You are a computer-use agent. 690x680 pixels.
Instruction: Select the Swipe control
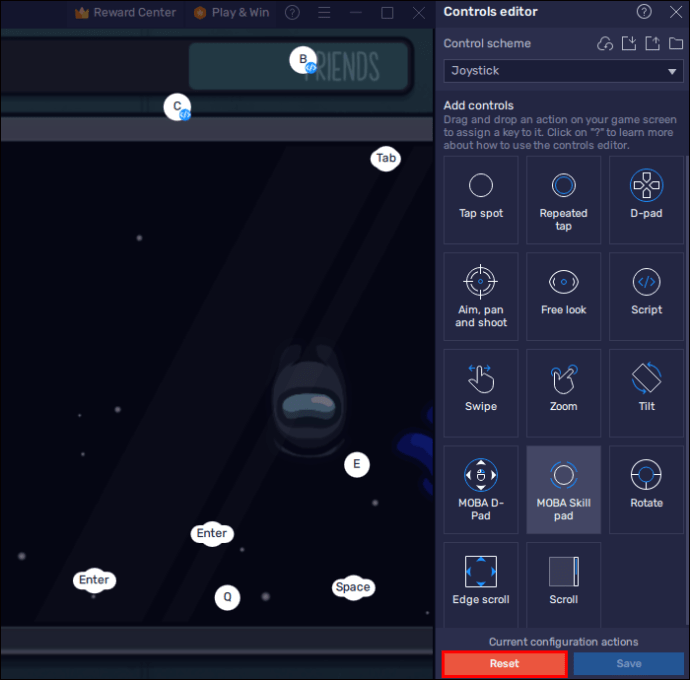coord(481,393)
